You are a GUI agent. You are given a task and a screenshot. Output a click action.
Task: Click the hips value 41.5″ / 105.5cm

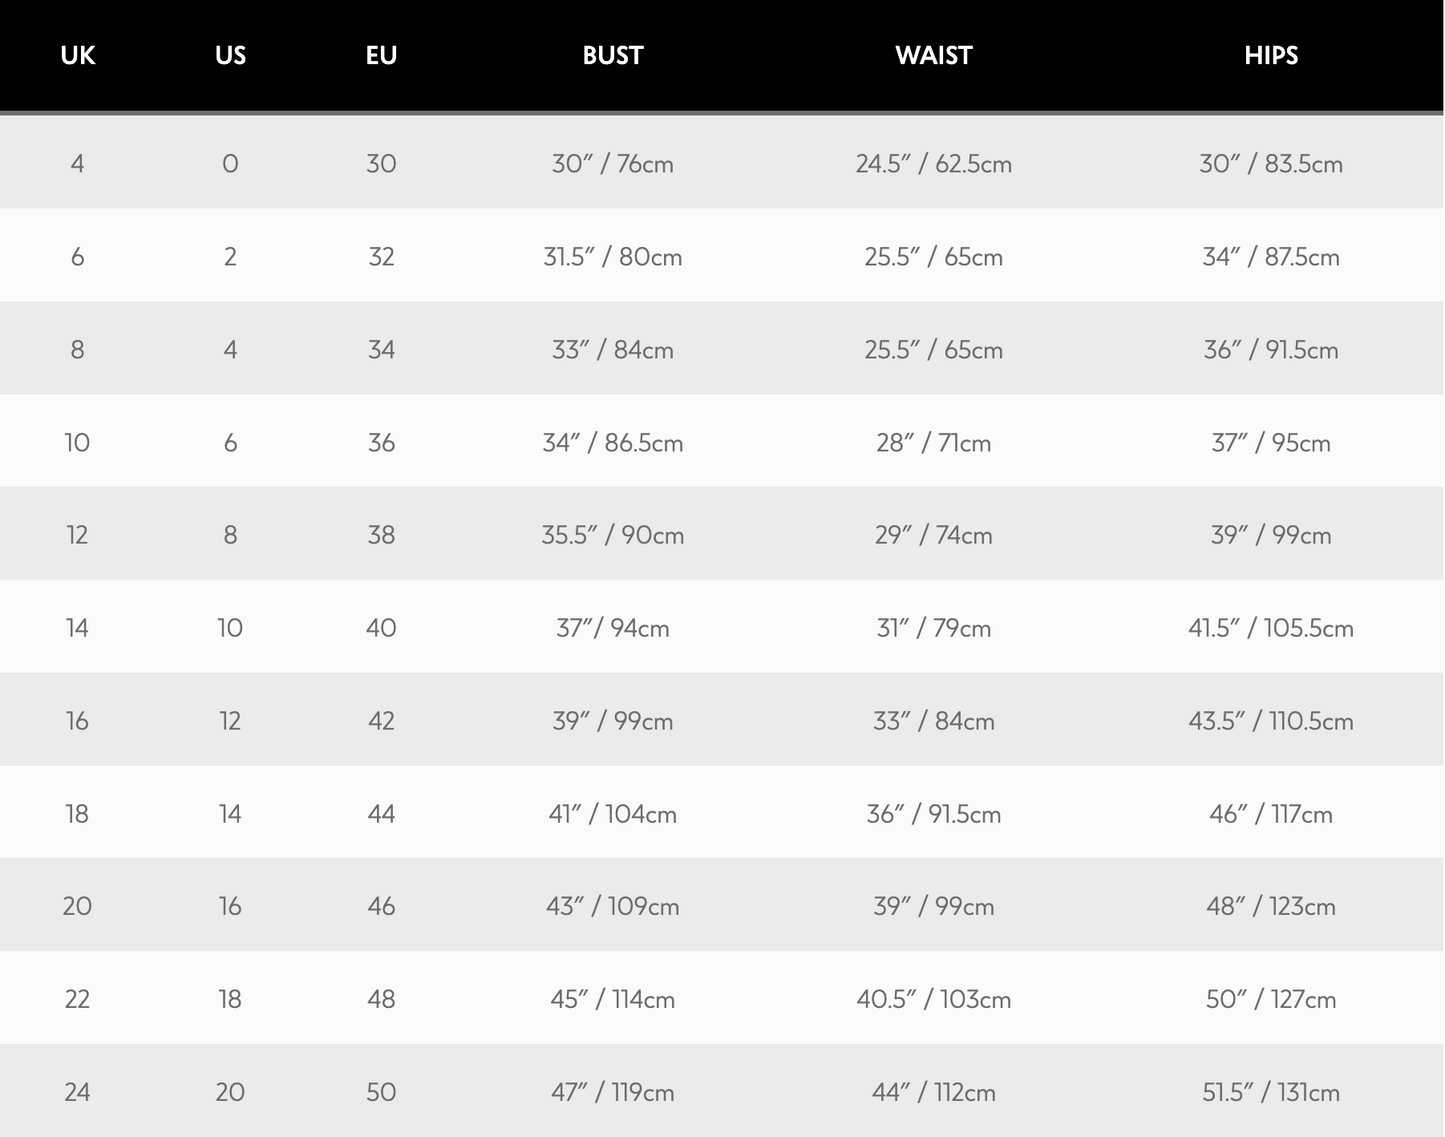point(1270,628)
